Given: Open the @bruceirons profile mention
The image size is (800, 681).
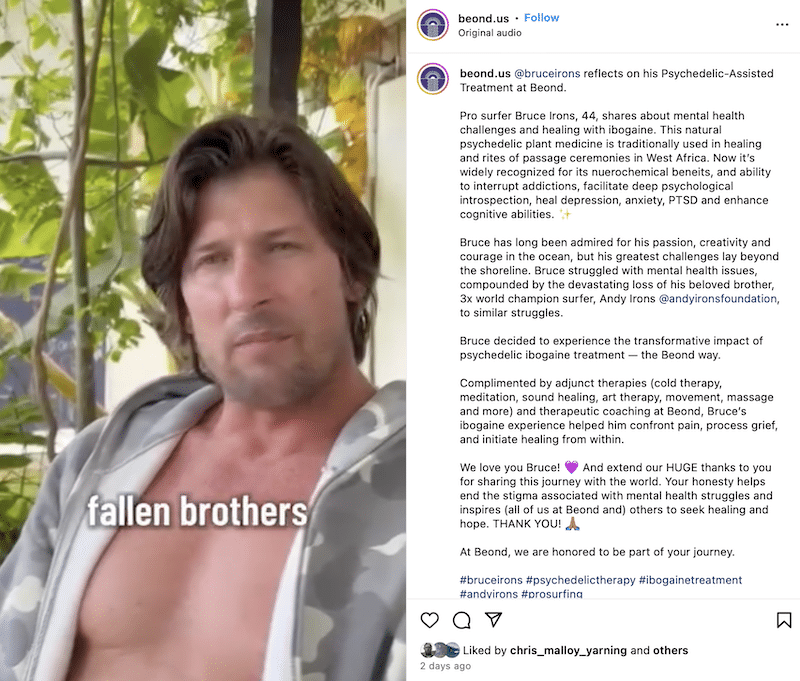Looking at the screenshot, I should (547, 73).
